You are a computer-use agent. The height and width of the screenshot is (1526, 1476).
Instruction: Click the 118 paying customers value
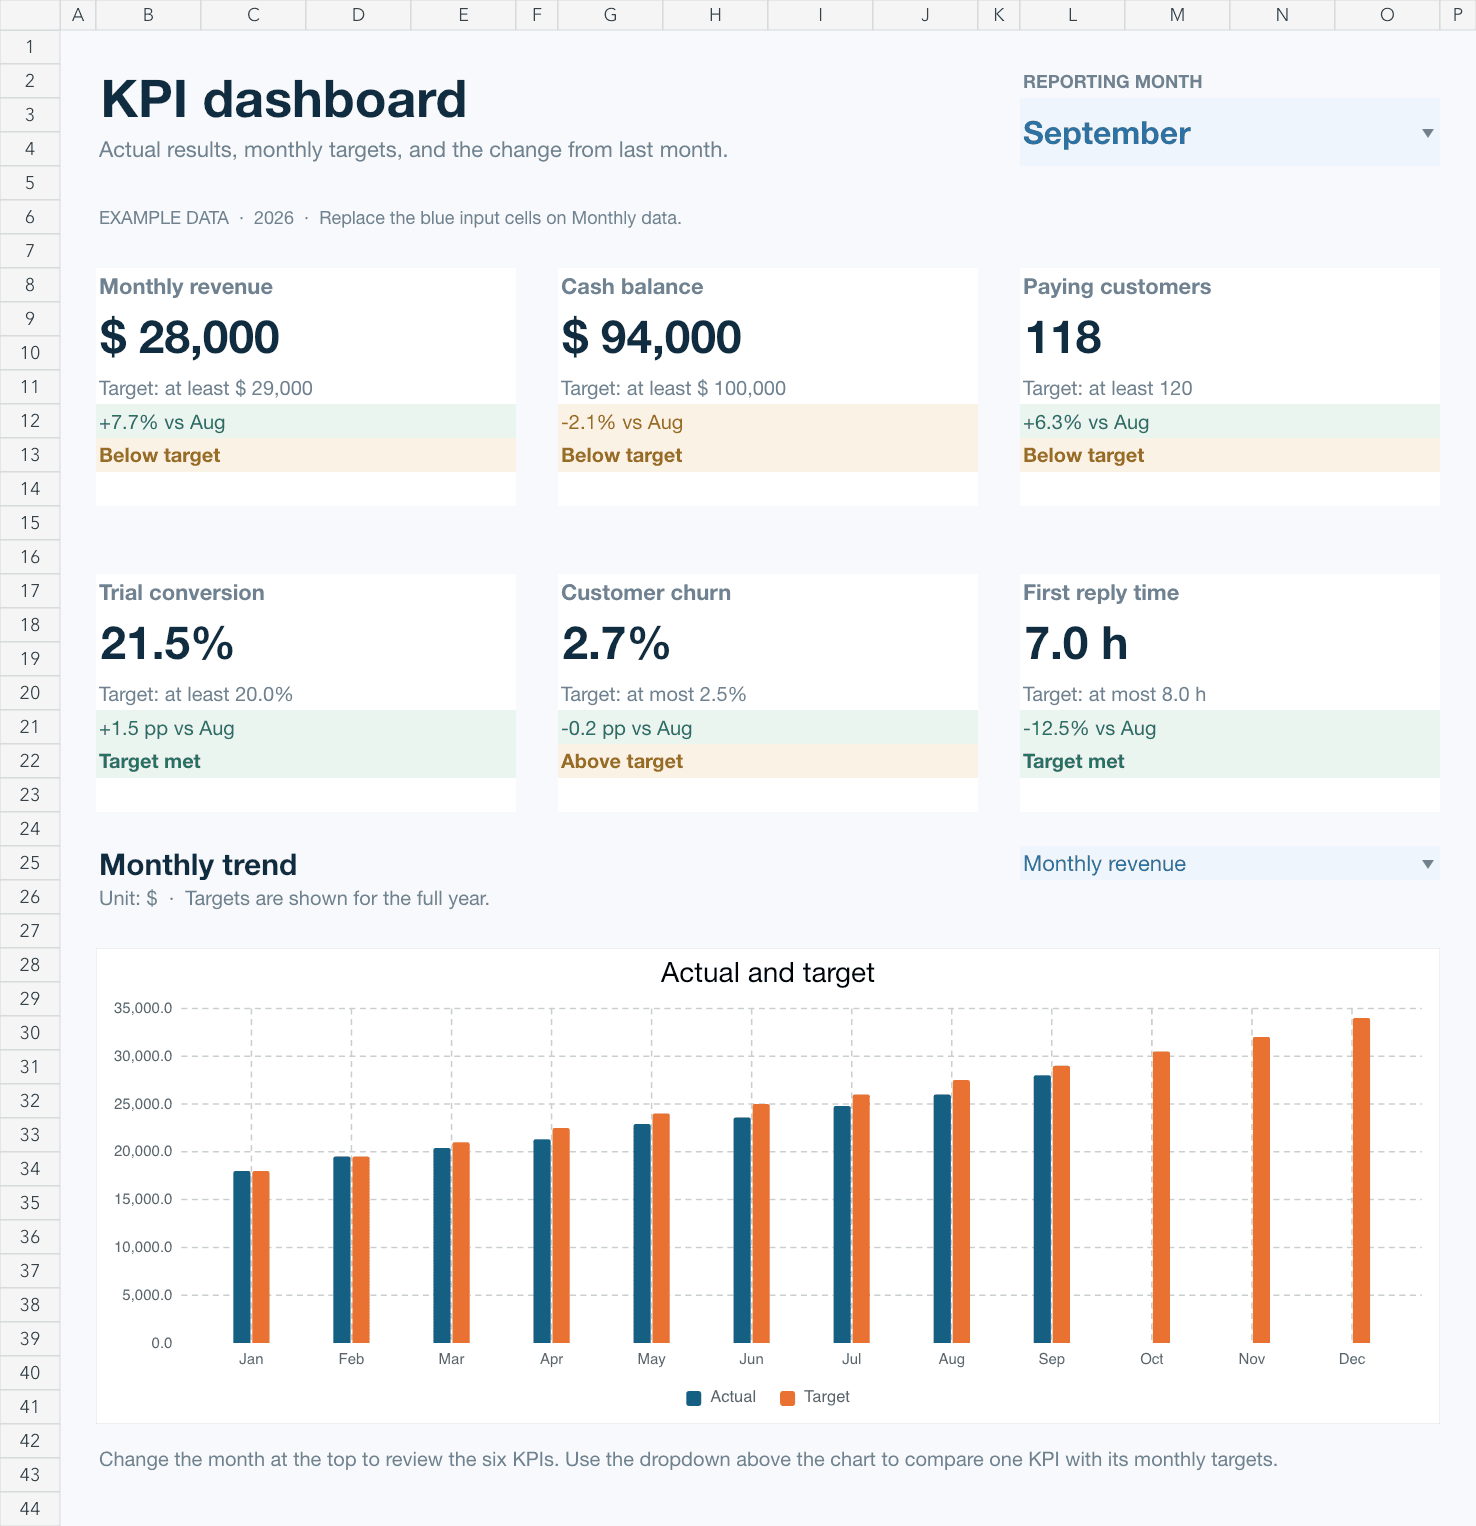click(1063, 337)
